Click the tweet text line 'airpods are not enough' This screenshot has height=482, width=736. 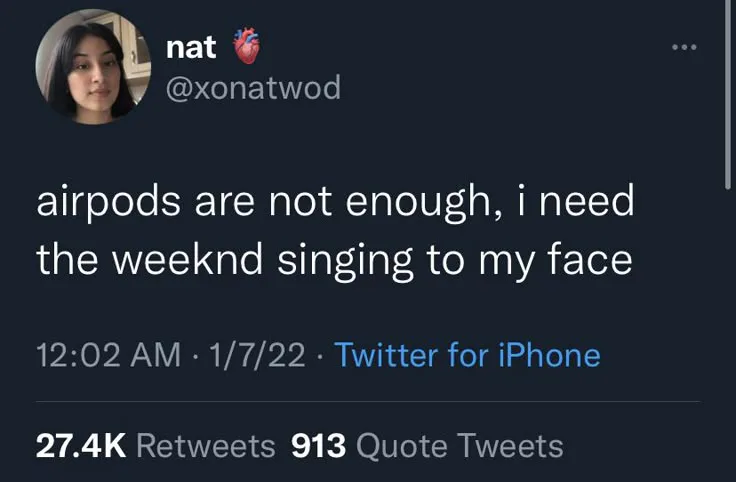(335, 203)
